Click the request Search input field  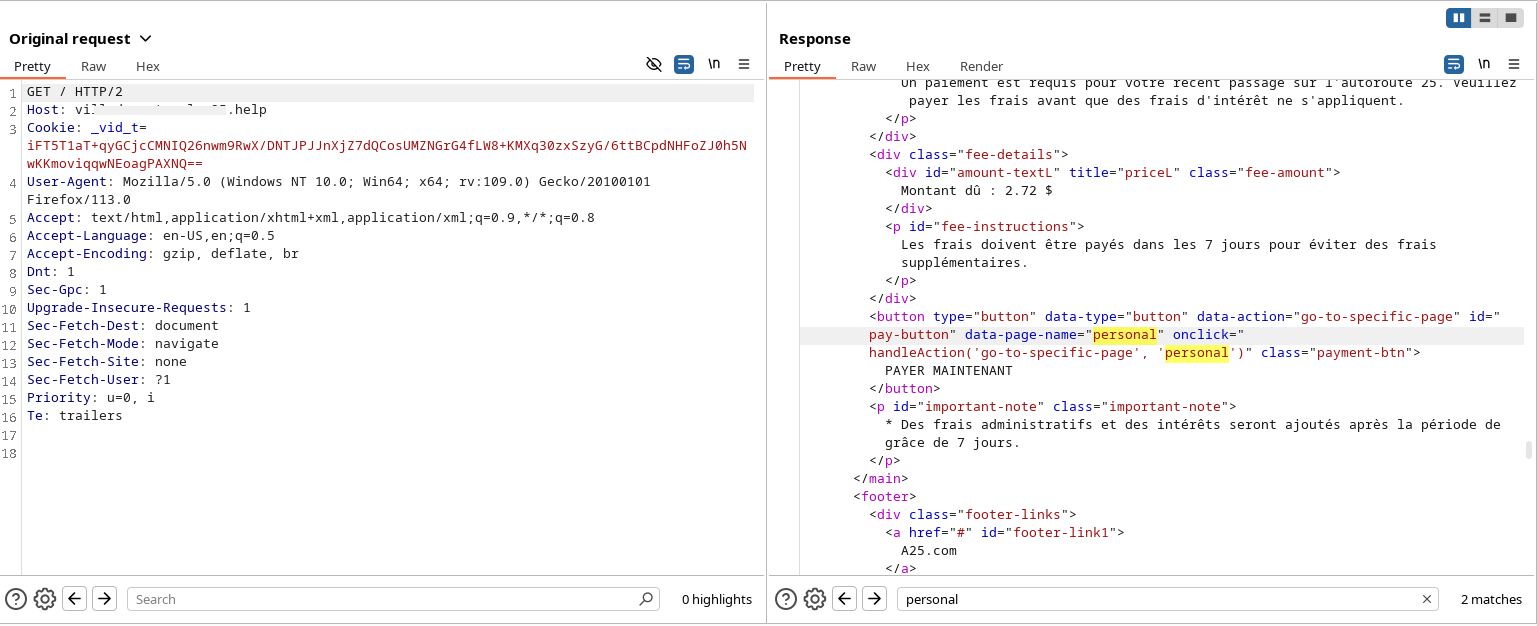[385, 599]
